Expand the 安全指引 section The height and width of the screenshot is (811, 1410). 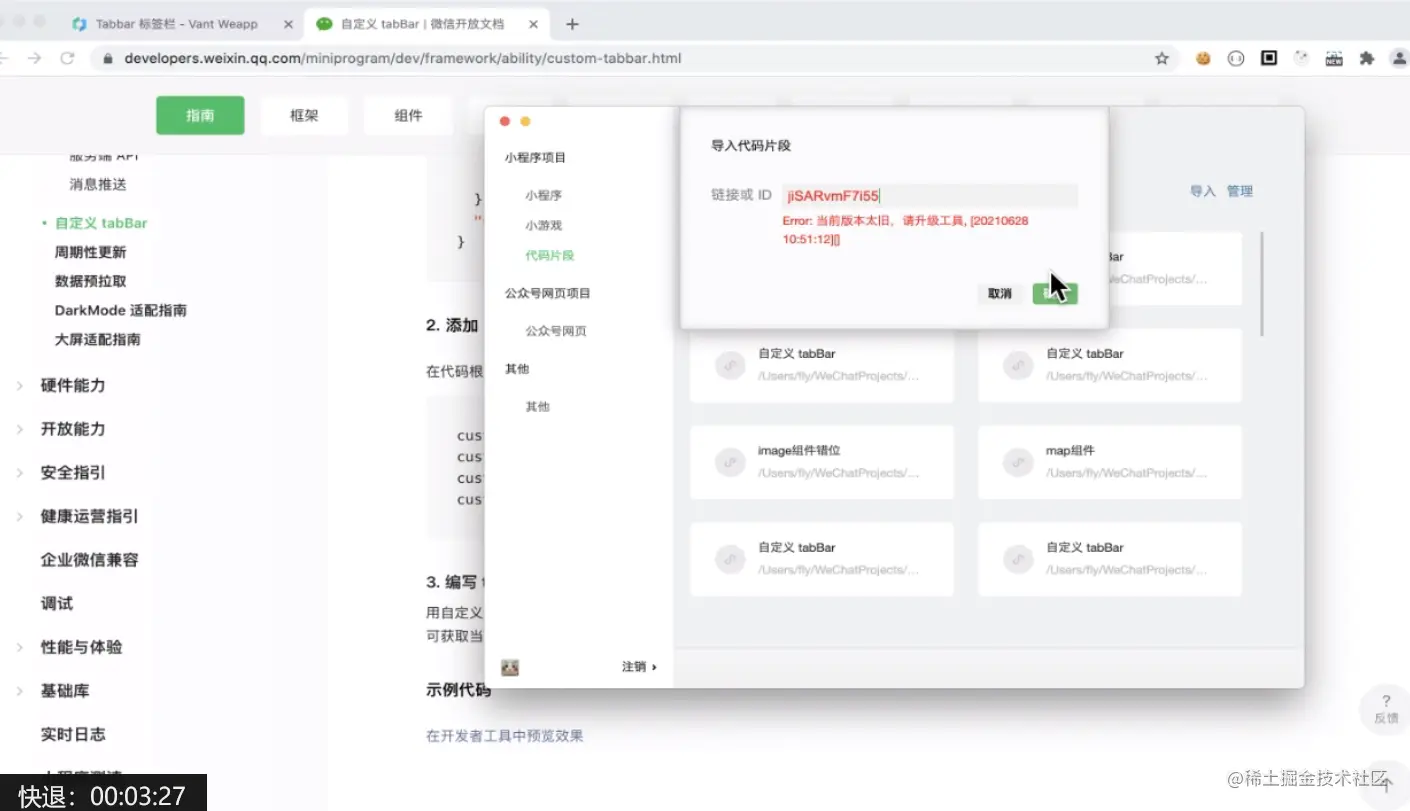[72, 472]
